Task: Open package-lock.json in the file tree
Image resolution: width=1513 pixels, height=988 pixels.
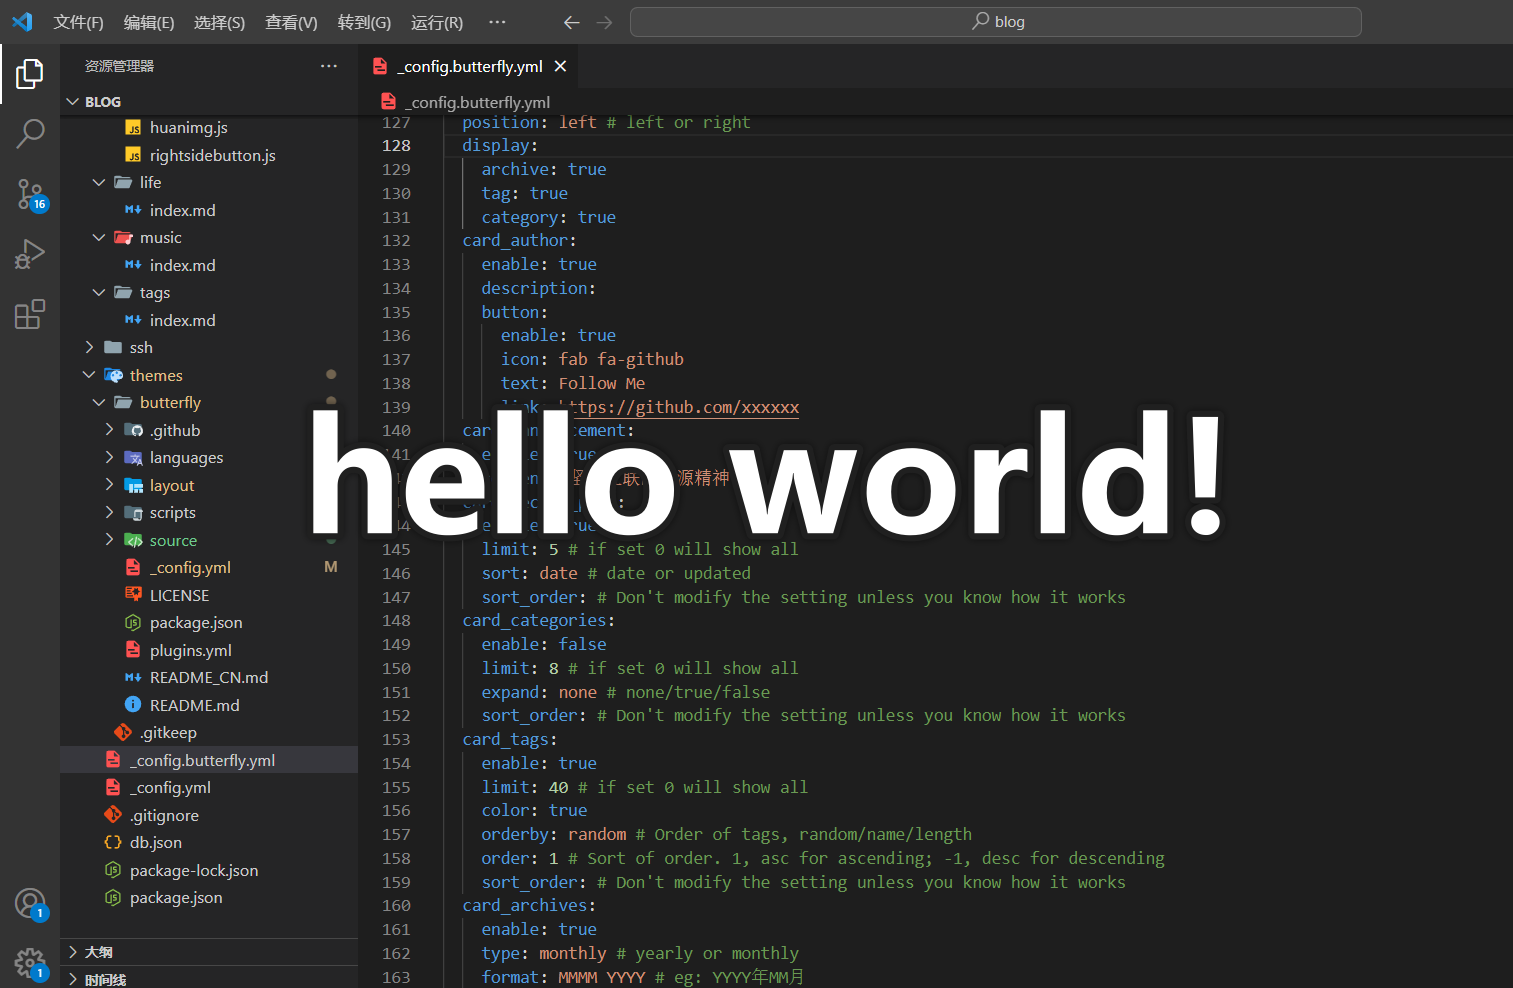Action: [x=194, y=871]
